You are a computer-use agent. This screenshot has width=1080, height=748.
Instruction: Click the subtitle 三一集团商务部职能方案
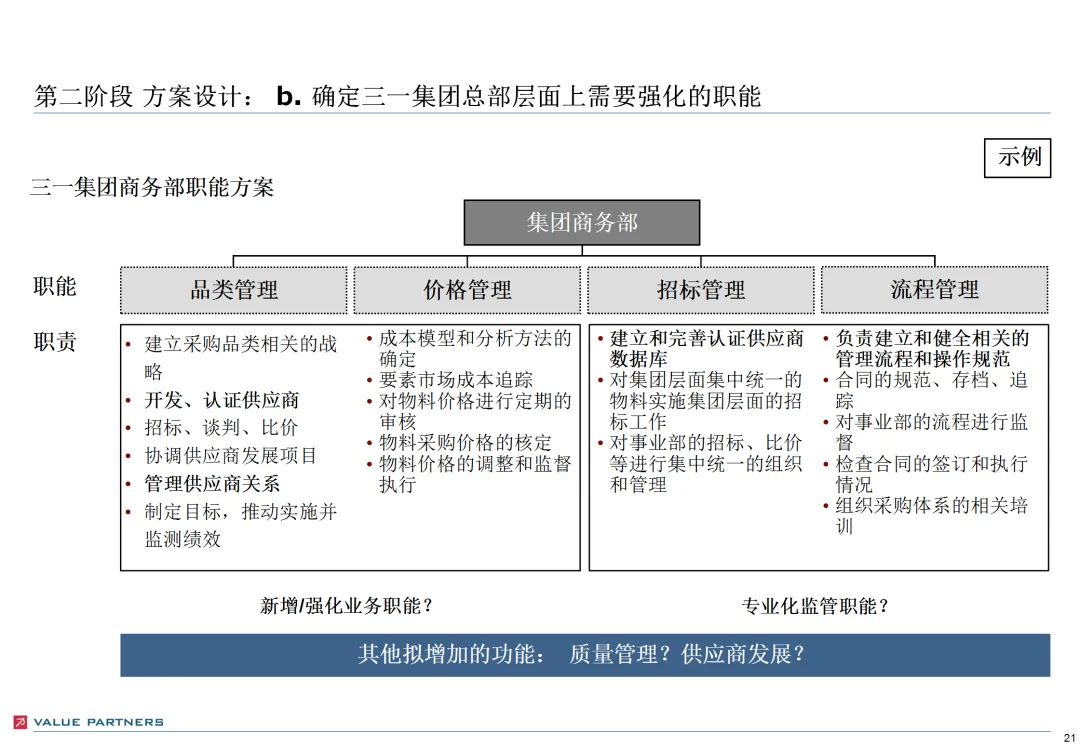152,187
